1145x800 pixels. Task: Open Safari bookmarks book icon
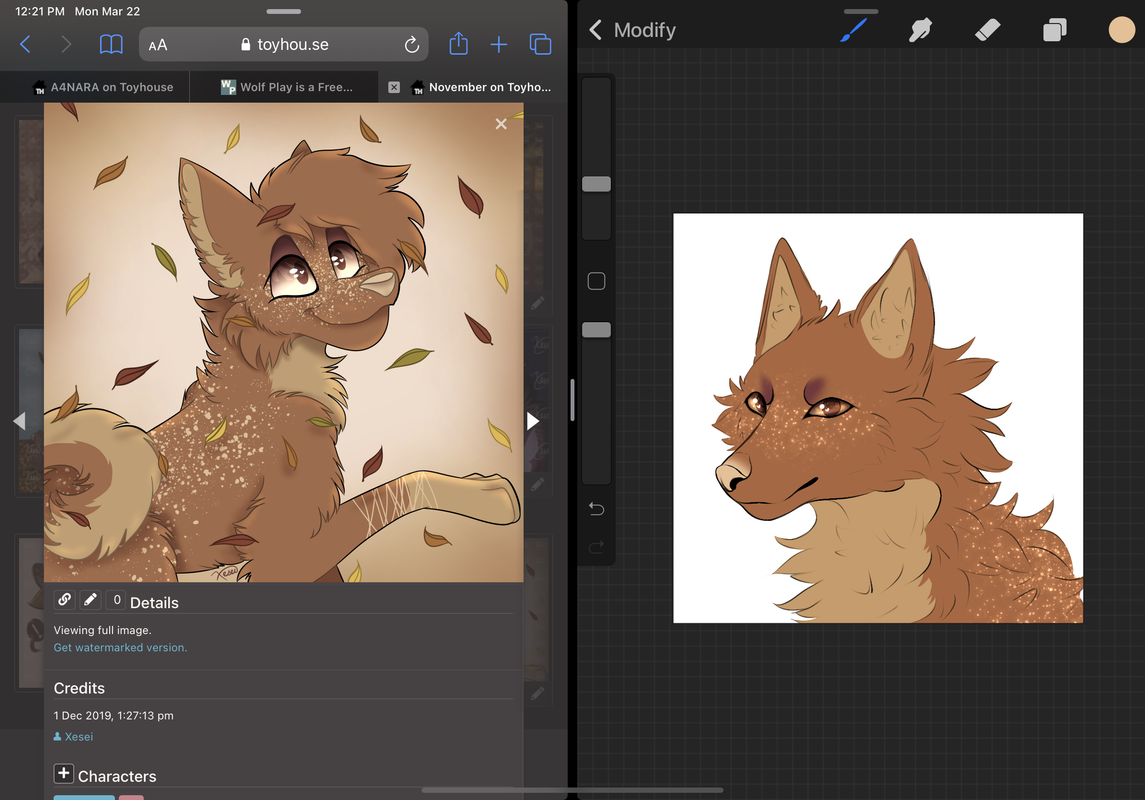click(x=111, y=45)
